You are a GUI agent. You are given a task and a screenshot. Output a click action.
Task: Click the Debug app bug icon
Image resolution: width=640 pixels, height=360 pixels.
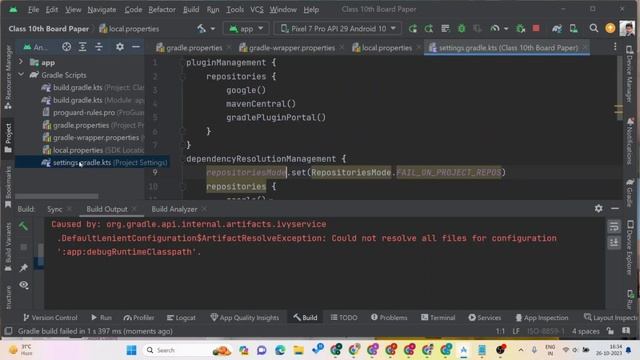tap(462, 29)
